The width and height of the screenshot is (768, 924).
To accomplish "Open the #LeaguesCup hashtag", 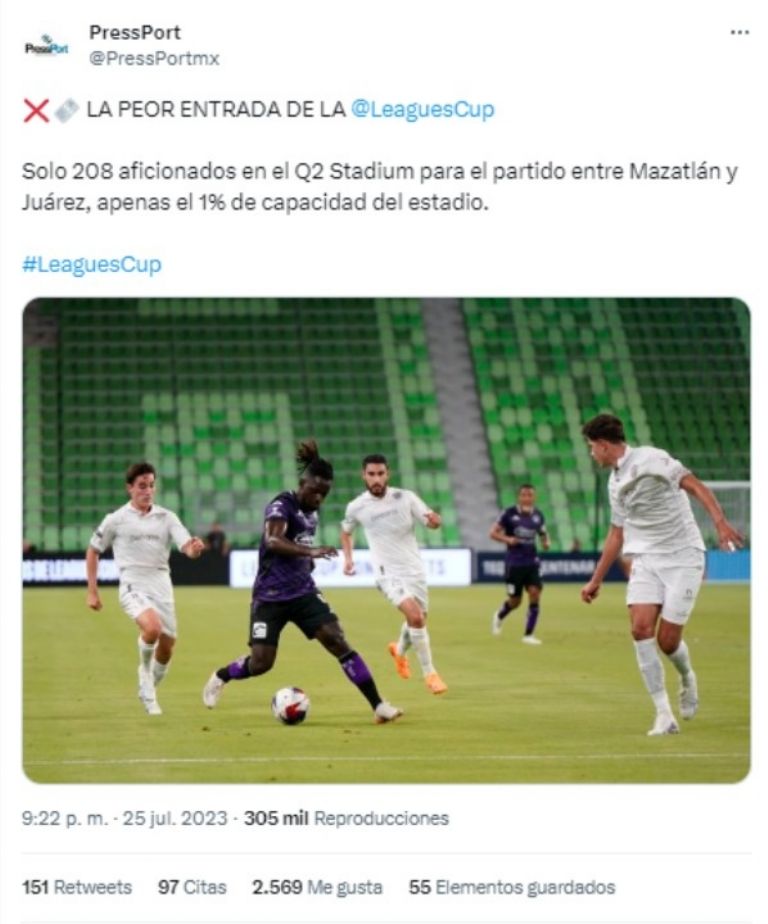I will [91, 265].
